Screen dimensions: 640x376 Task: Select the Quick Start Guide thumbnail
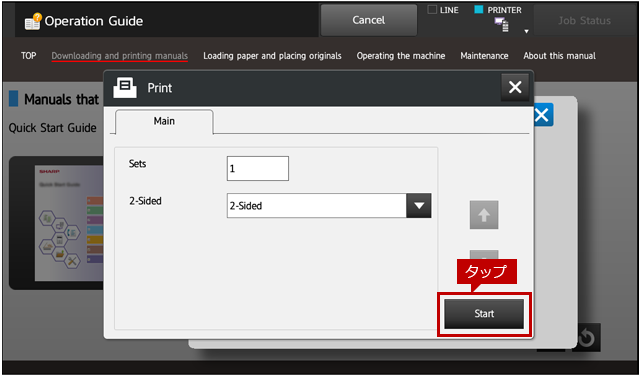(57, 222)
